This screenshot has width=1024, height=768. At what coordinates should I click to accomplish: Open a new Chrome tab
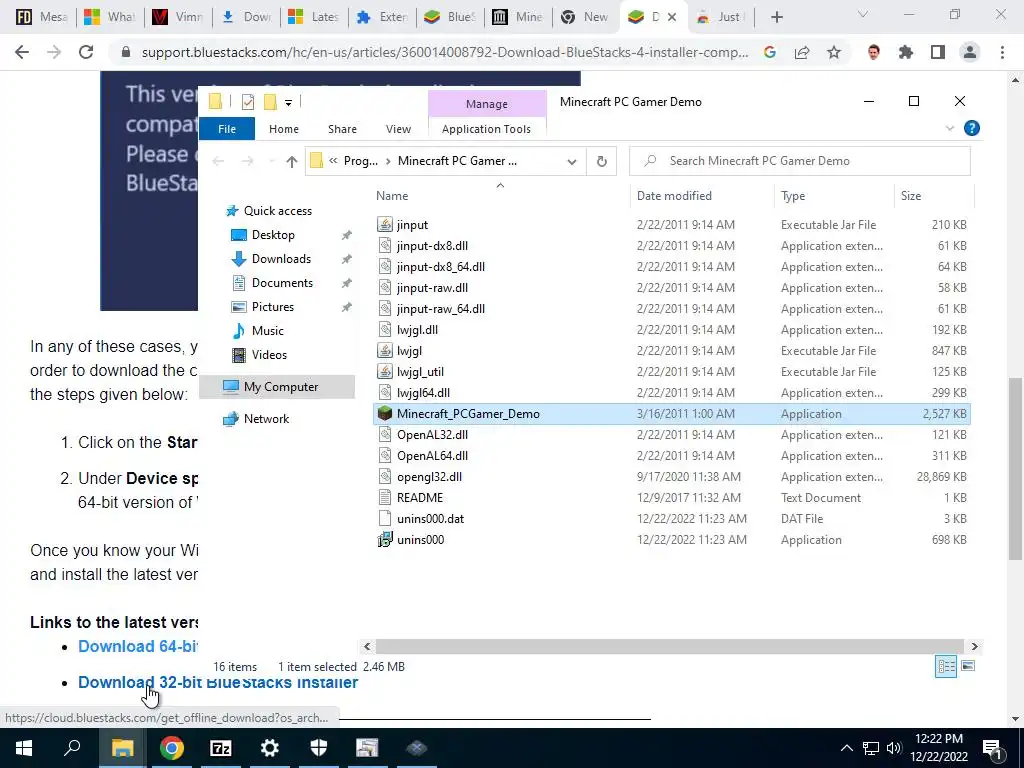[x=776, y=17]
